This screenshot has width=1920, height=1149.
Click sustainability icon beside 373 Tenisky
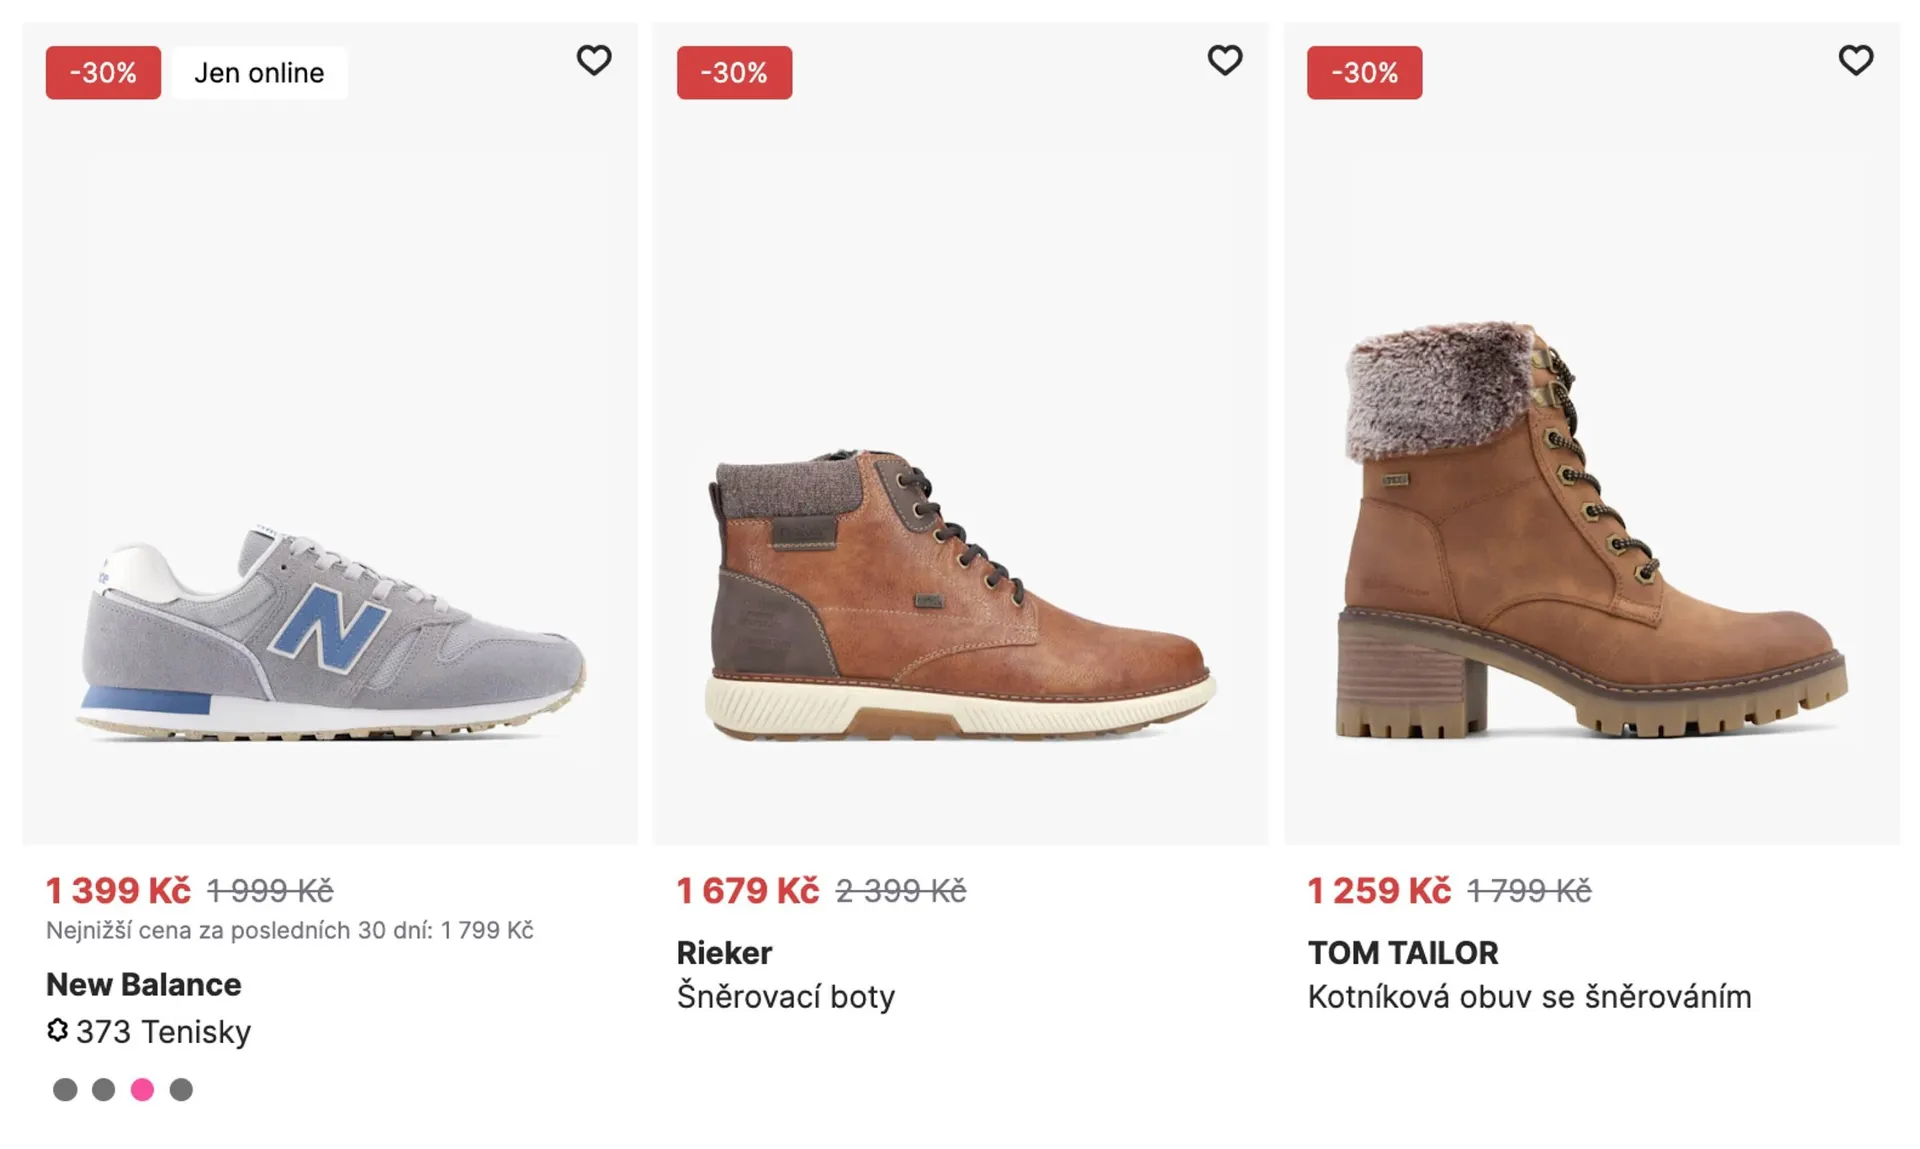tap(58, 1030)
